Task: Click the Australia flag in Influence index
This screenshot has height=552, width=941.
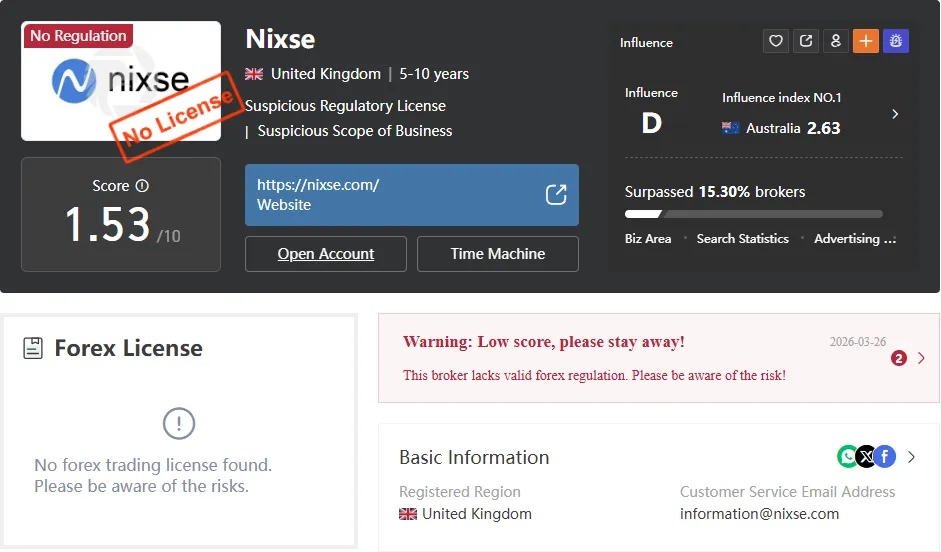Action: click(730, 128)
